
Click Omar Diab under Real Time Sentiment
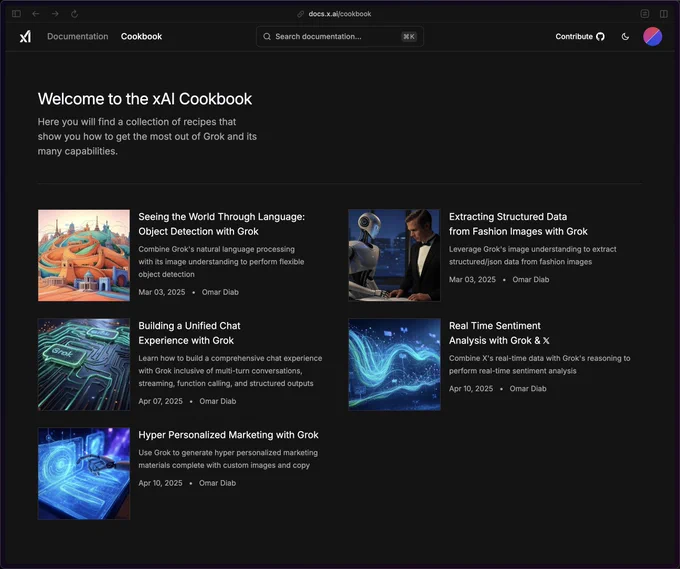528,389
